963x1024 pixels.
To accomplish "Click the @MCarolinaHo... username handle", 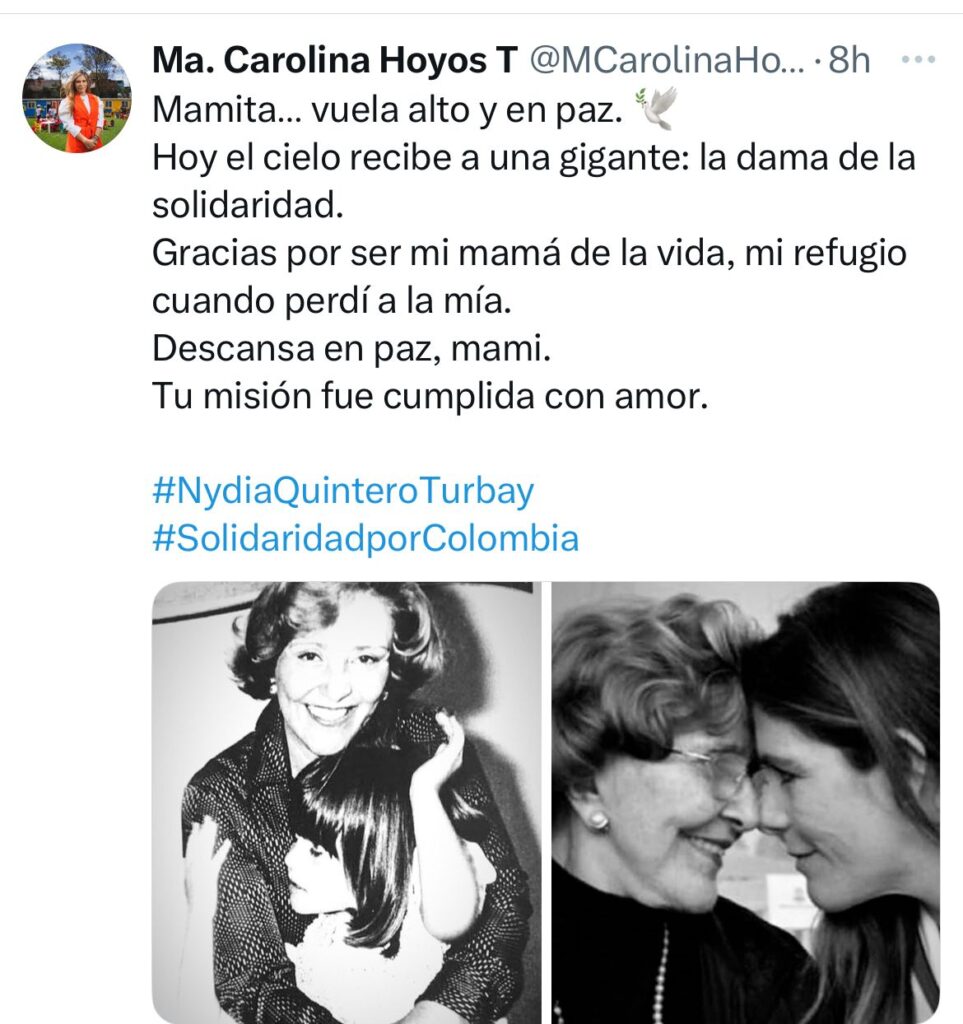I will pyautogui.click(x=664, y=61).
